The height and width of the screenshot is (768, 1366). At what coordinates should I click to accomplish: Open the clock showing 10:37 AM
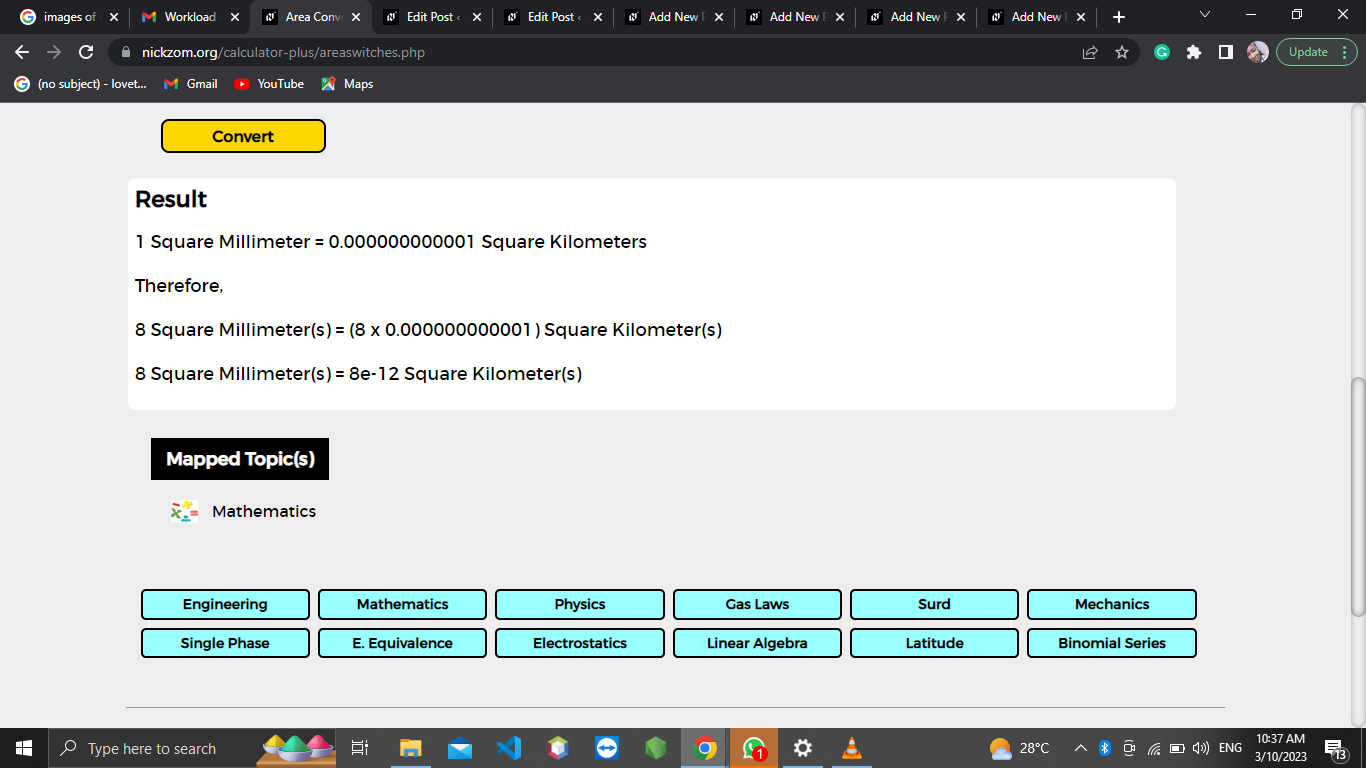[1281, 748]
